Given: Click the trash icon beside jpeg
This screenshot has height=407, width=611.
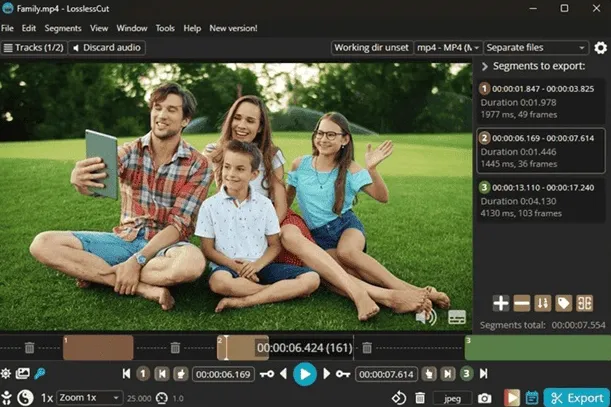Looking at the screenshot, I should click(420, 398).
